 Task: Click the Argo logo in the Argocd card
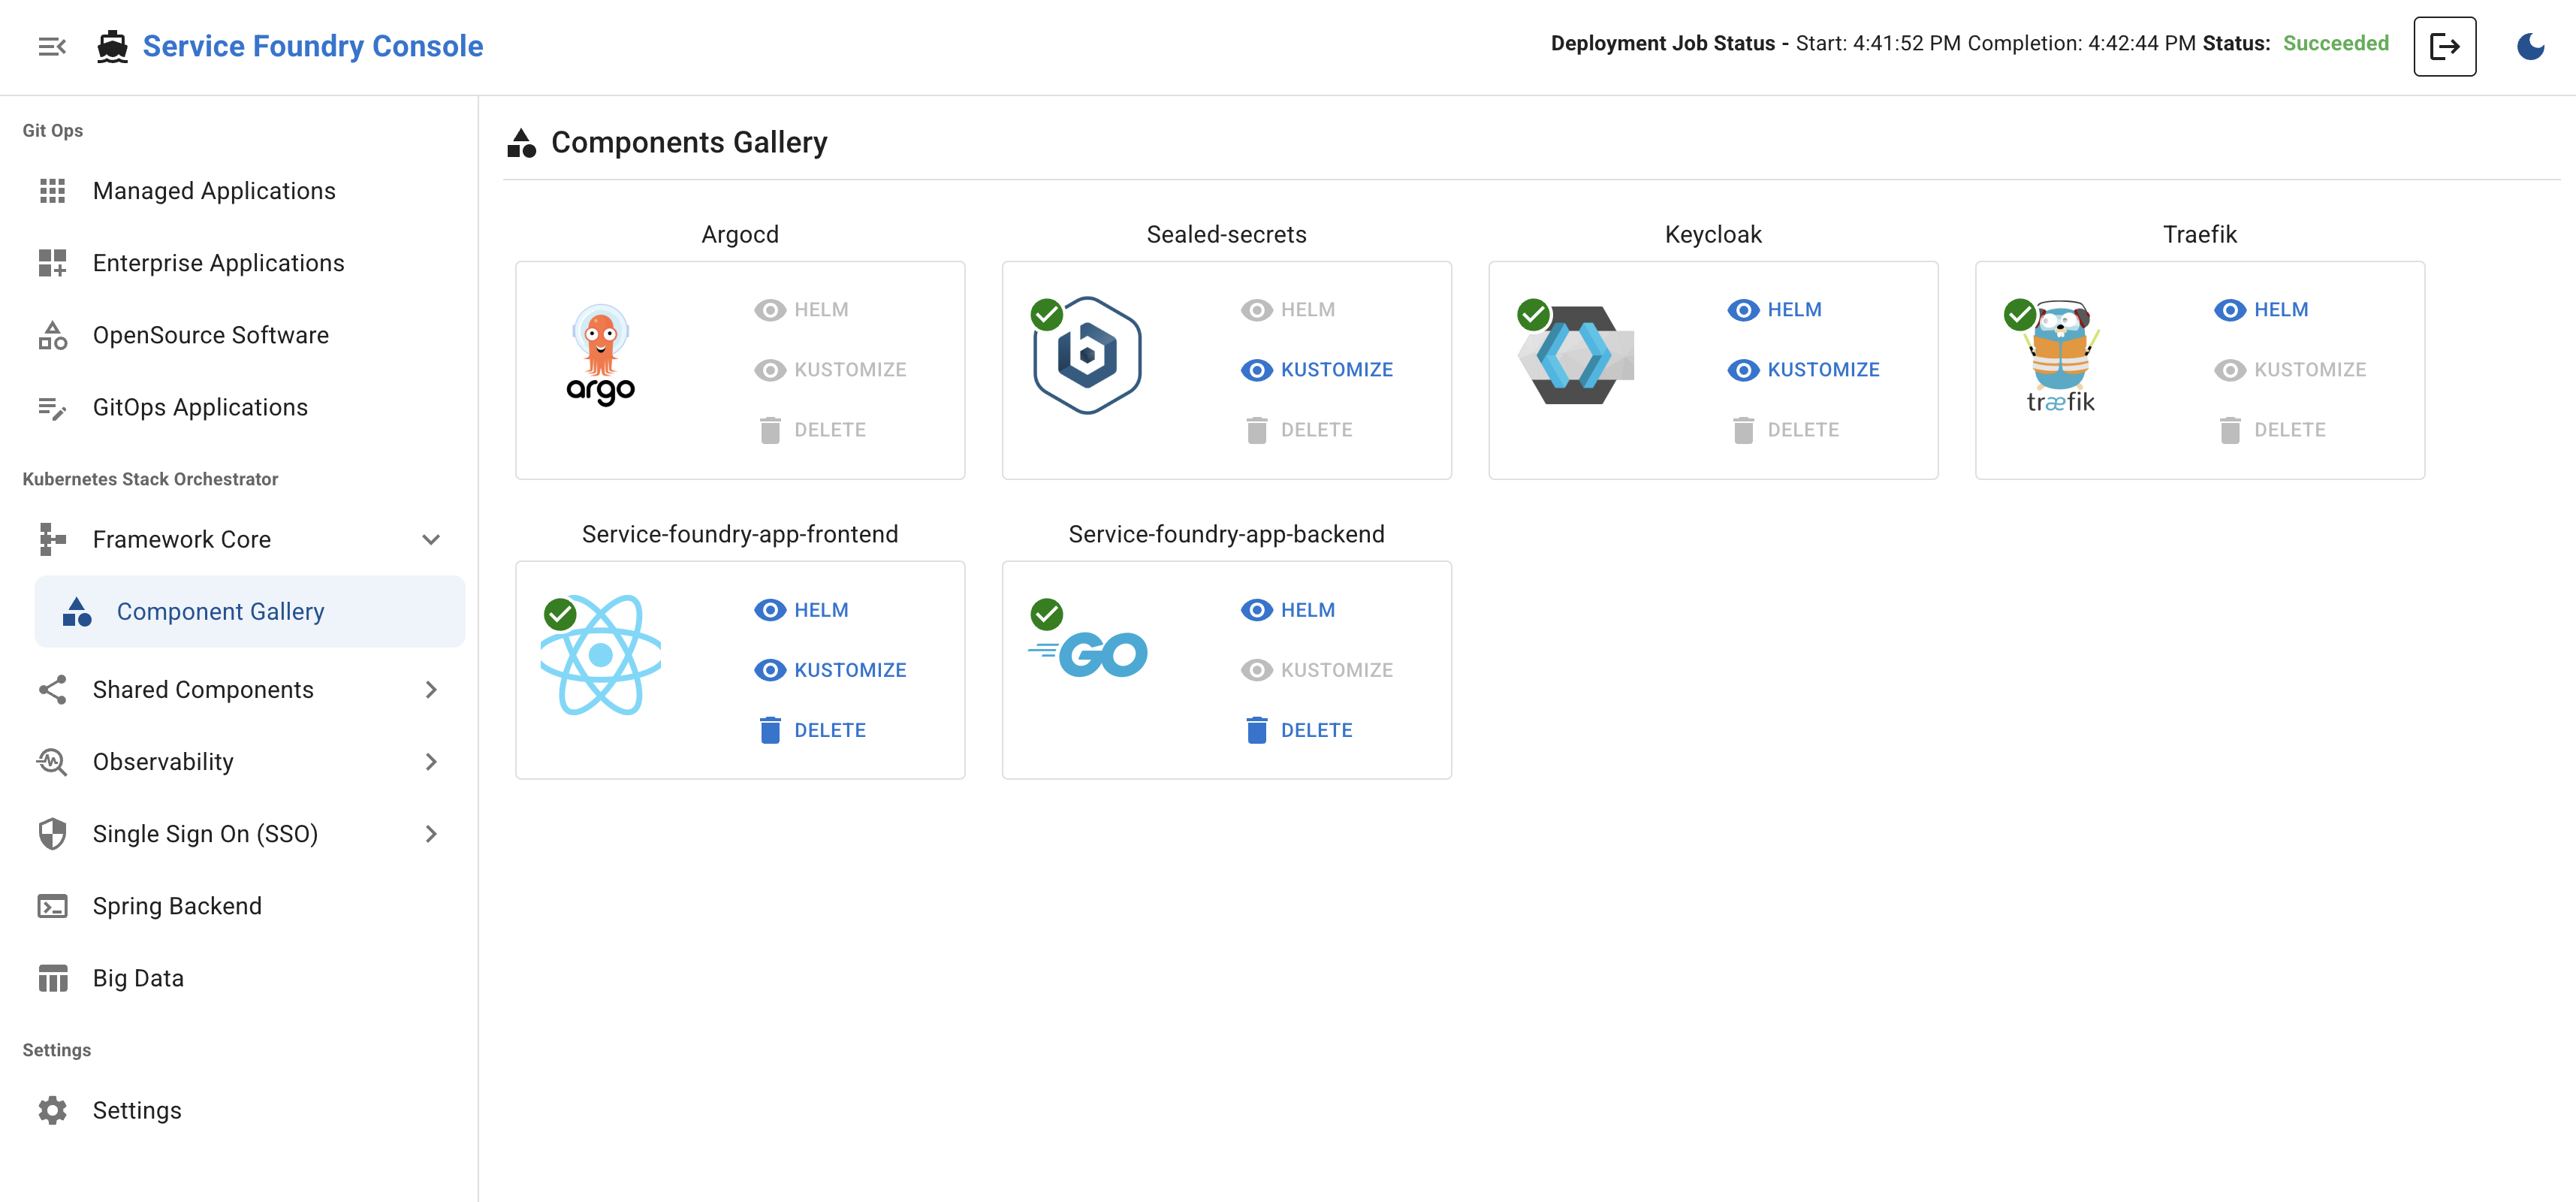click(600, 355)
